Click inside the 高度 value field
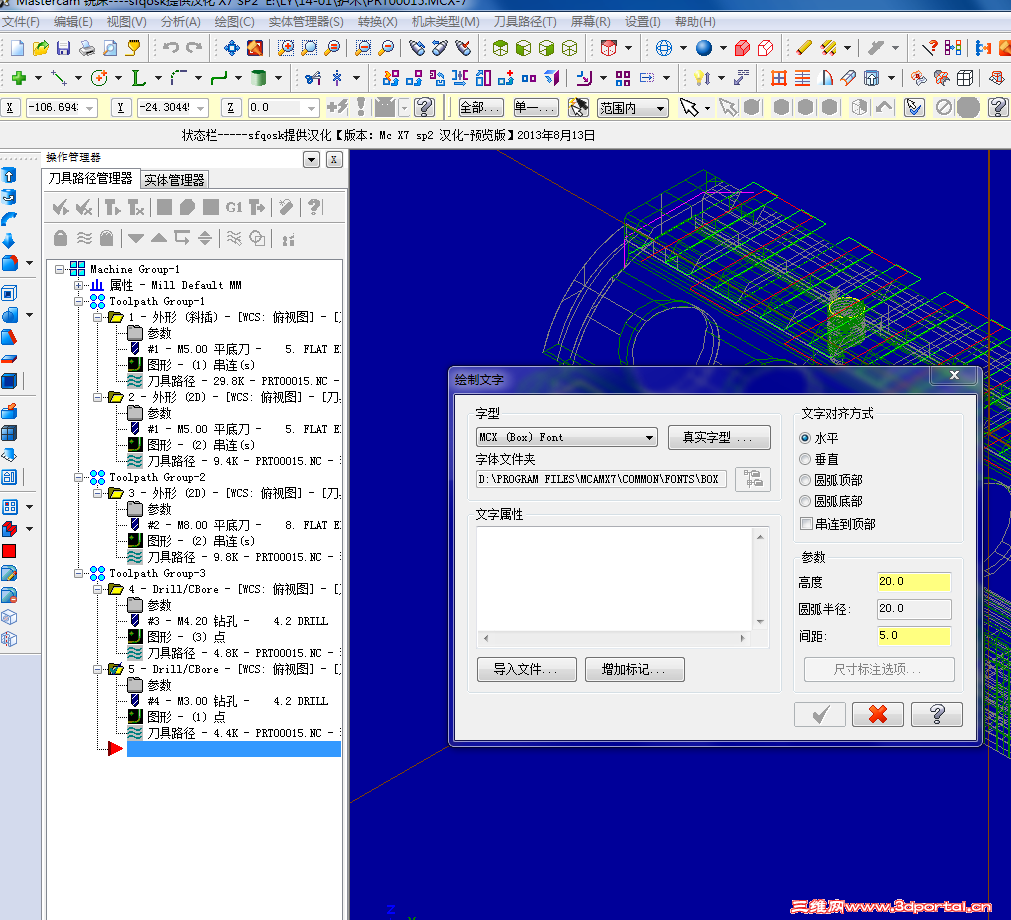1011x920 pixels. click(915, 580)
